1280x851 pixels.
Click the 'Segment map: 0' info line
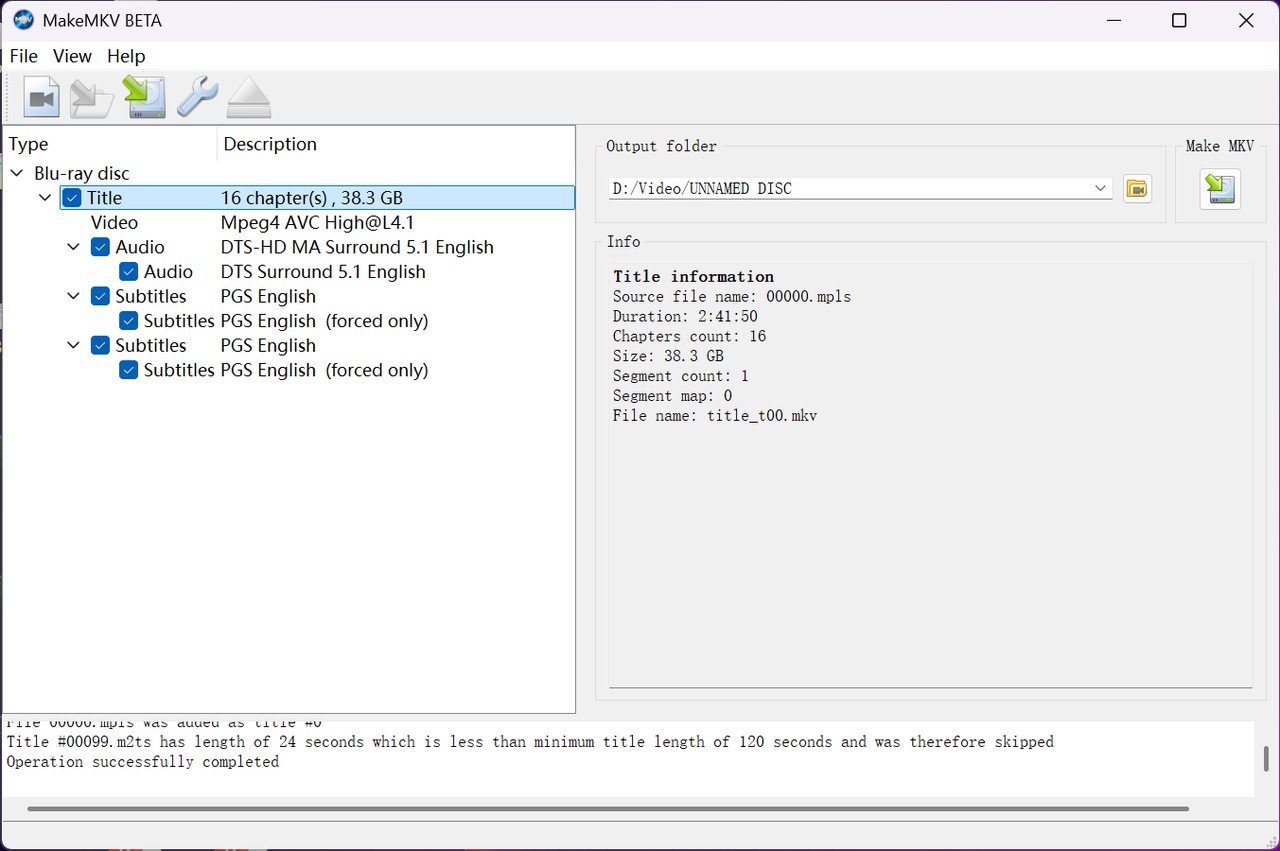pyautogui.click(x=672, y=396)
